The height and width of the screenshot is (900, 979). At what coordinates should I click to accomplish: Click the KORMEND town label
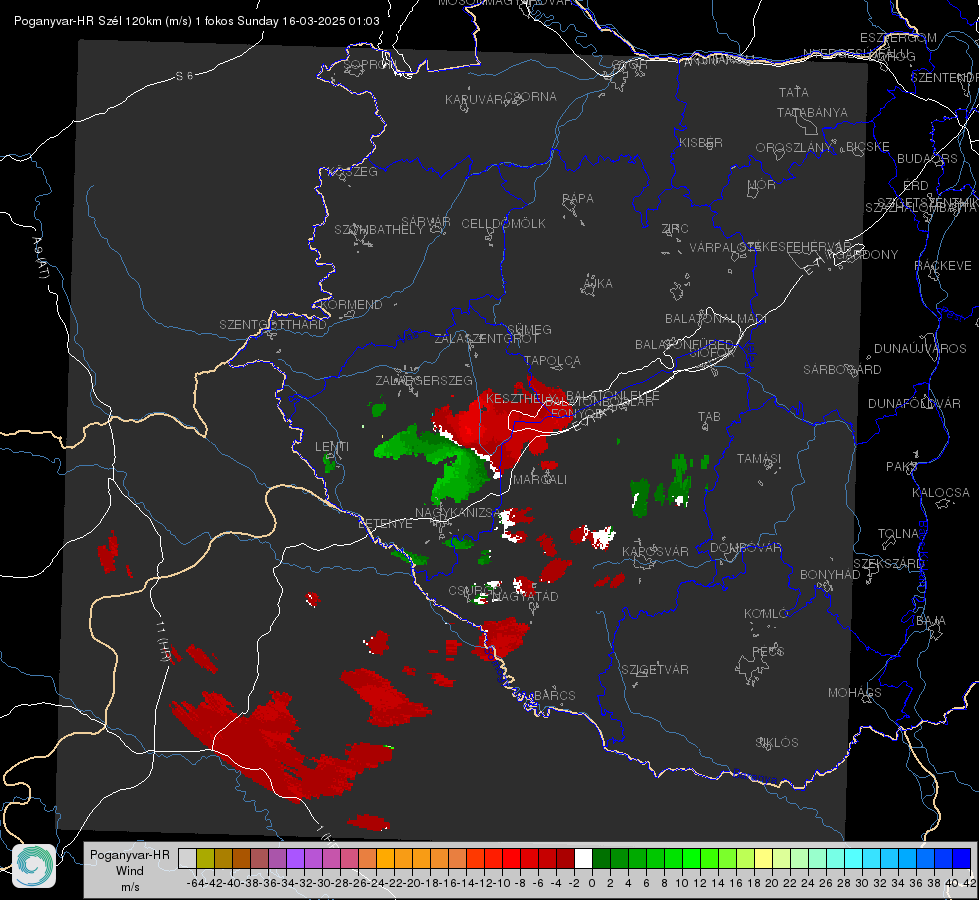352,305
